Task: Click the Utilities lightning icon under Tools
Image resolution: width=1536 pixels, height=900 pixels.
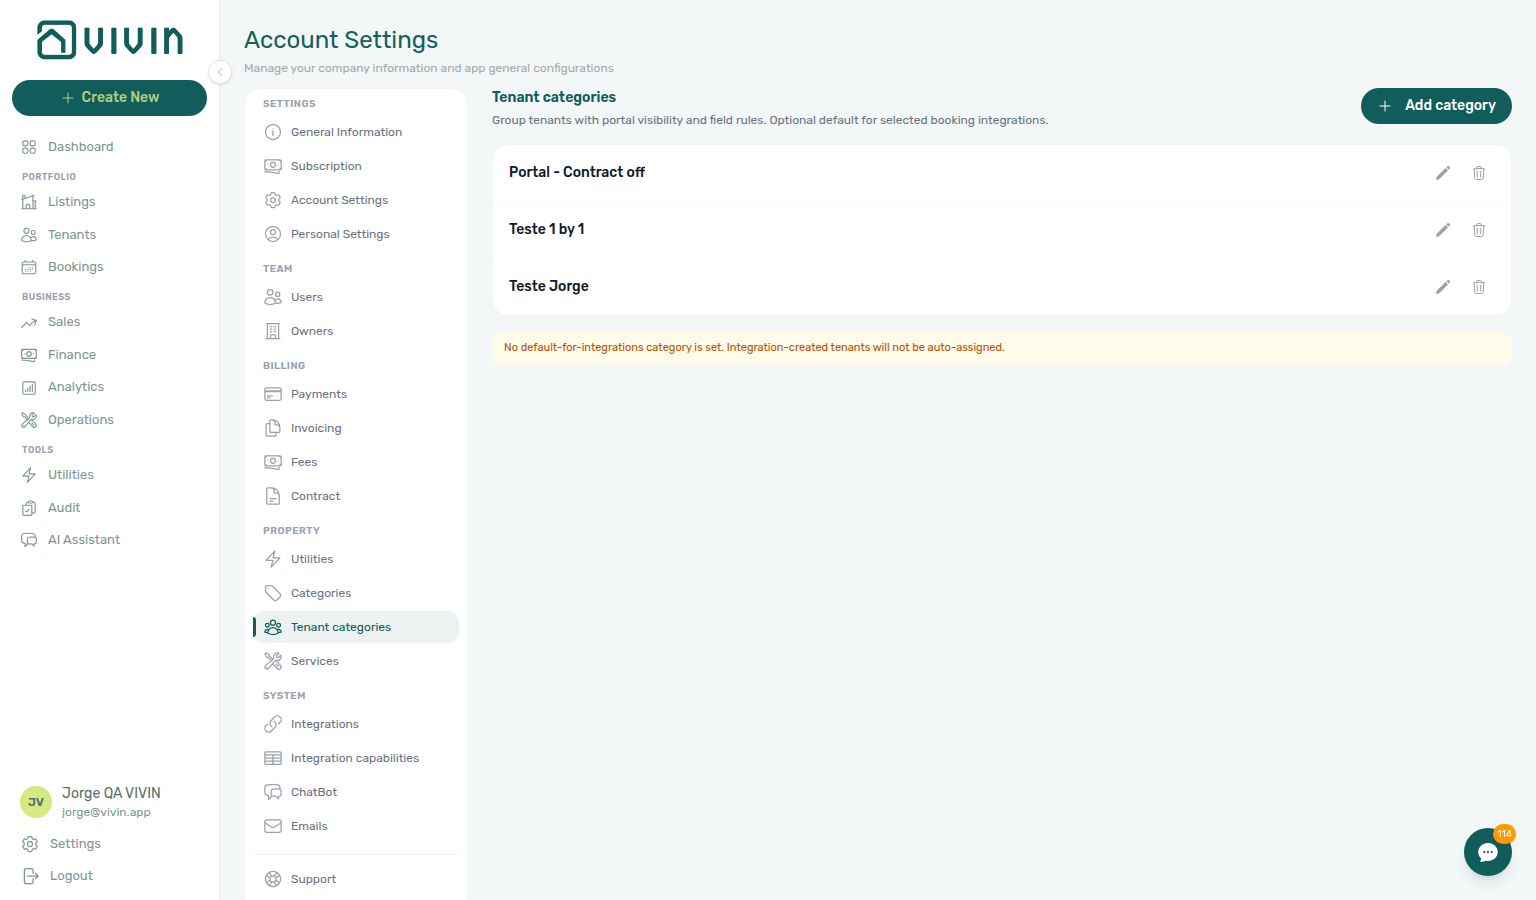Action: [29, 475]
